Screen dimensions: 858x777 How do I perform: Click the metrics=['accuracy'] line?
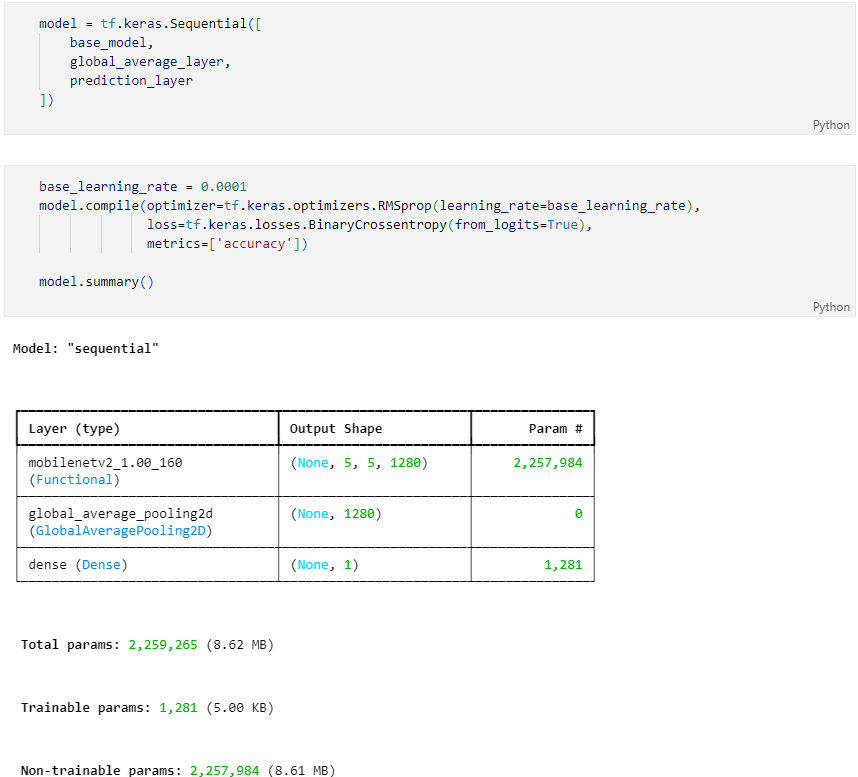coord(227,244)
